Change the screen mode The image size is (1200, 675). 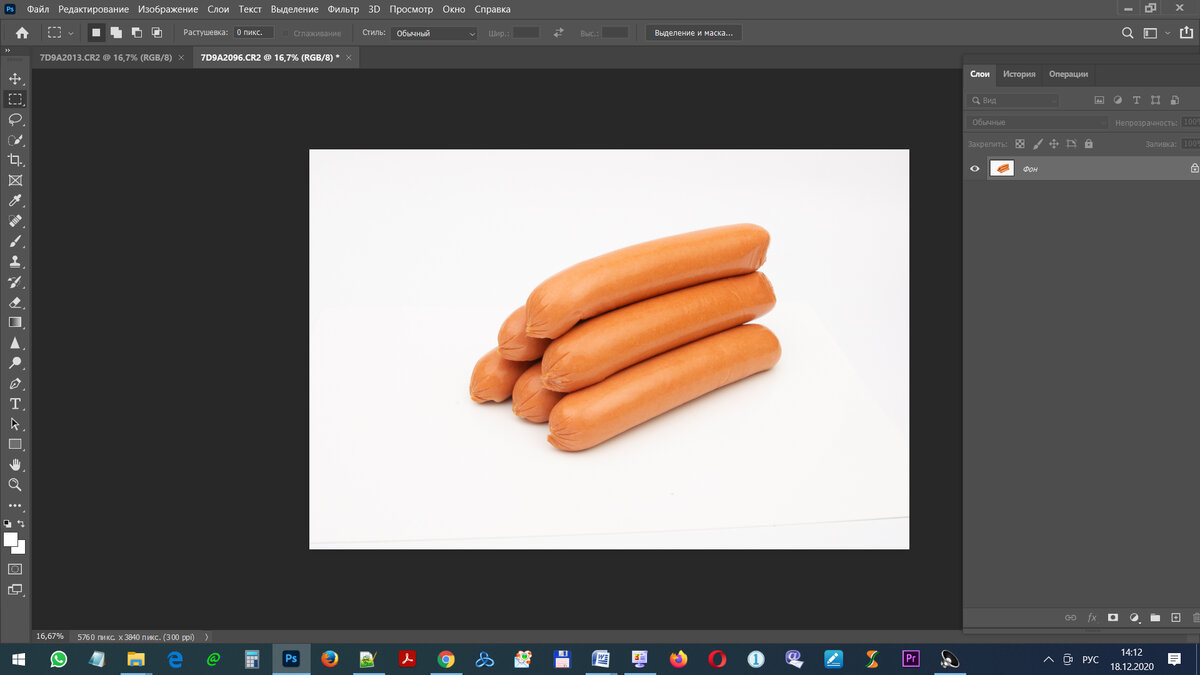[x=15, y=590]
